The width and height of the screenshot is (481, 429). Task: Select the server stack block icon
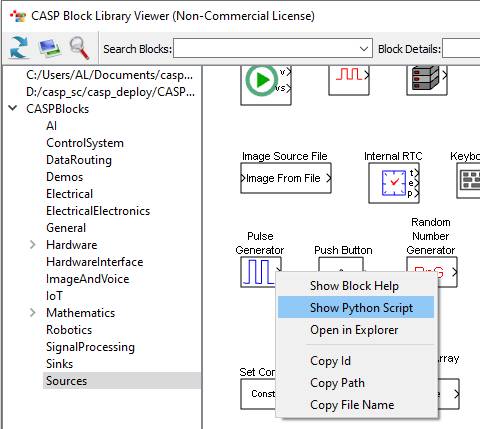coord(427,78)
